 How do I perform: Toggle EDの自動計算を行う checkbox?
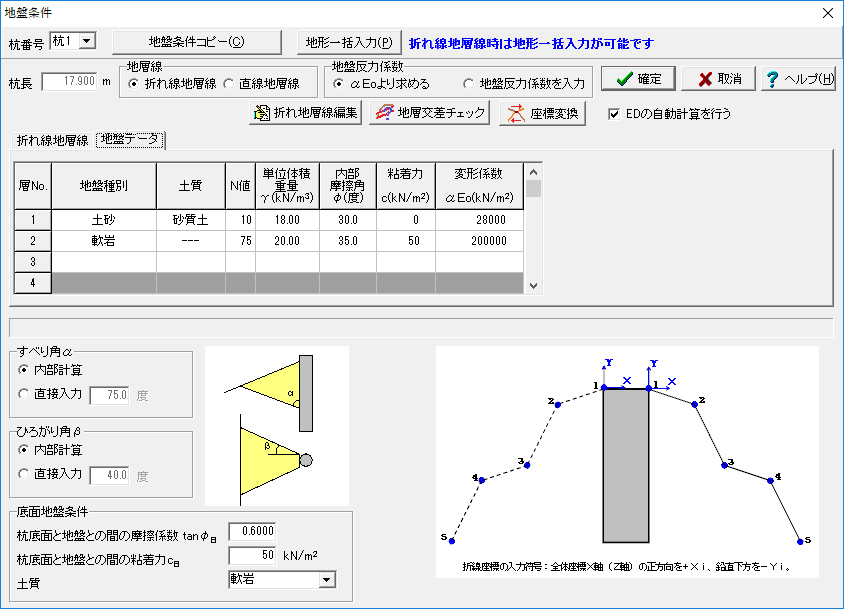pos(614,114)
